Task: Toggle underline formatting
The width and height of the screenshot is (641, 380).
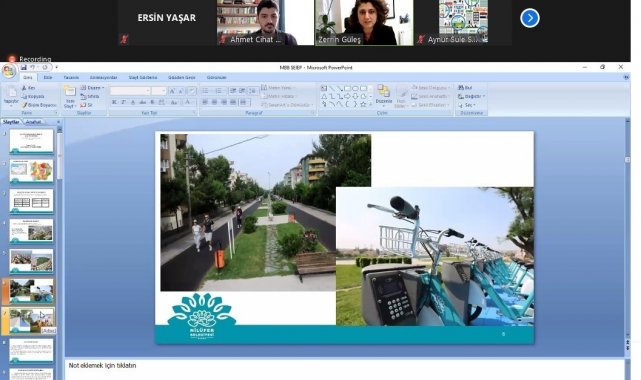Action: [133, 102]
